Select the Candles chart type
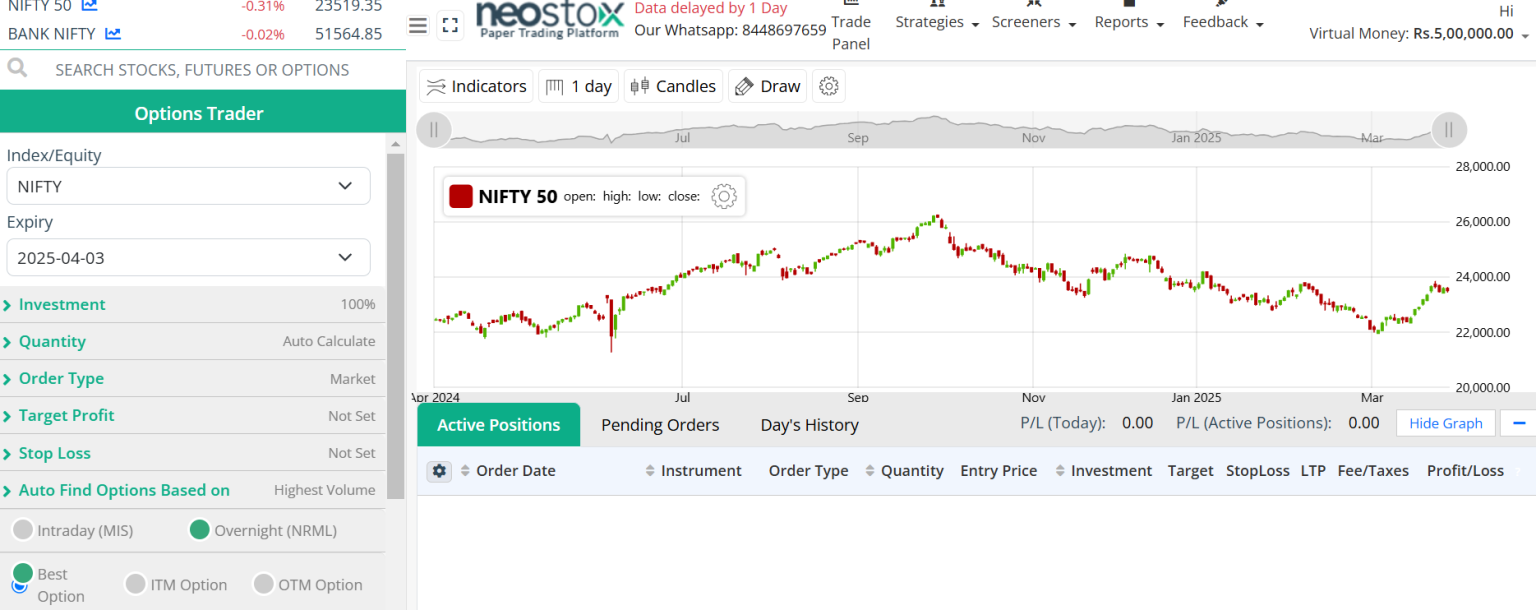1536x610 pixels. tap(673, 86)
